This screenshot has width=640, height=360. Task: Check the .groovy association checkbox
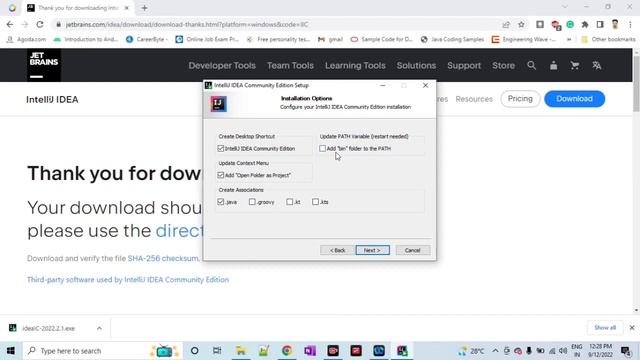[x=252, y=202]
